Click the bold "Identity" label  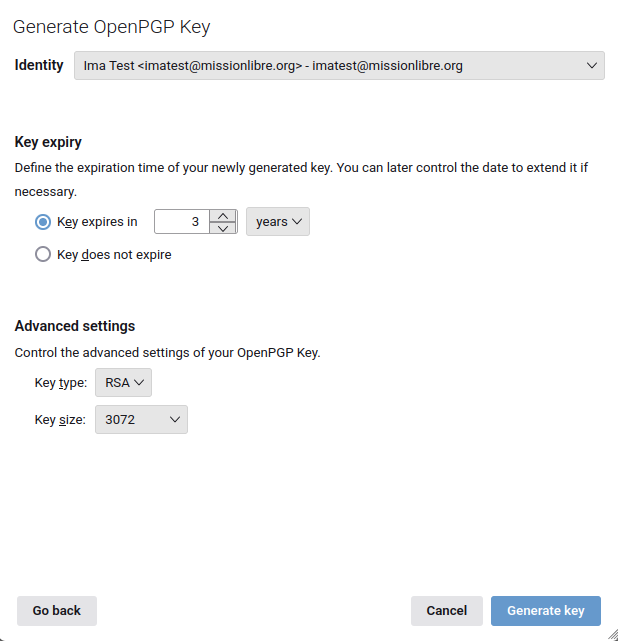(x=39, y=66)
